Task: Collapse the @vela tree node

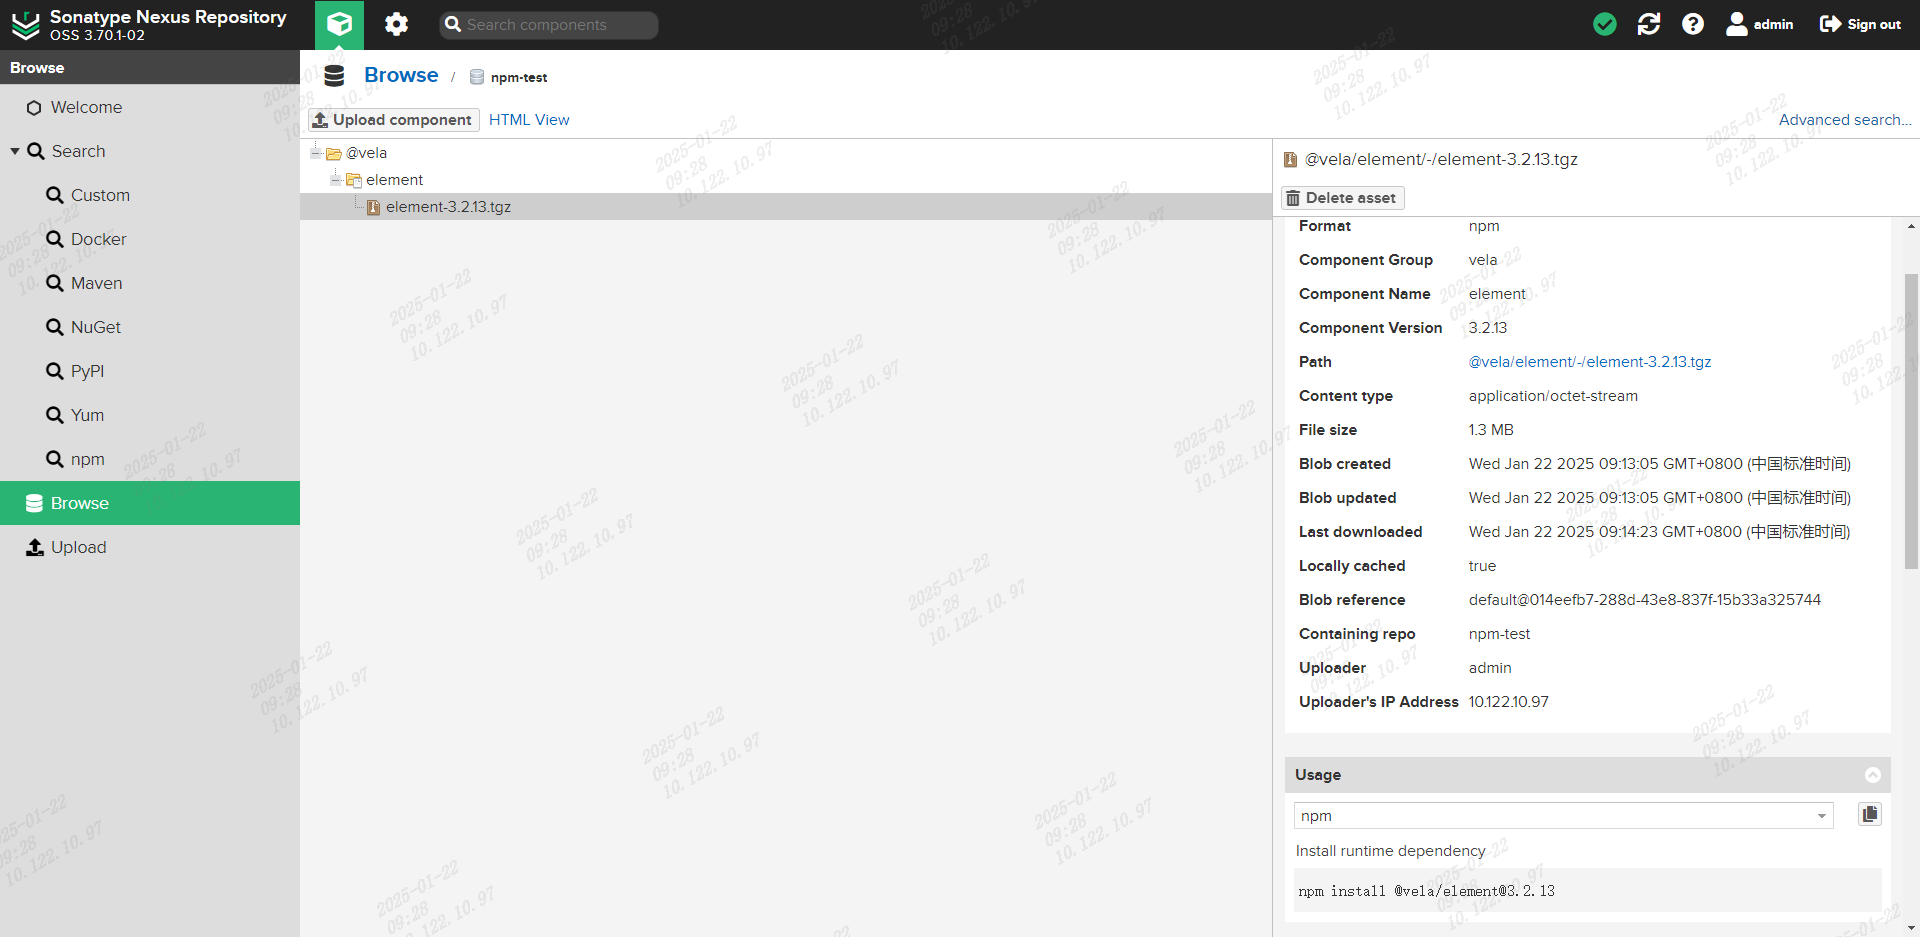Action: tap(315, 153)
